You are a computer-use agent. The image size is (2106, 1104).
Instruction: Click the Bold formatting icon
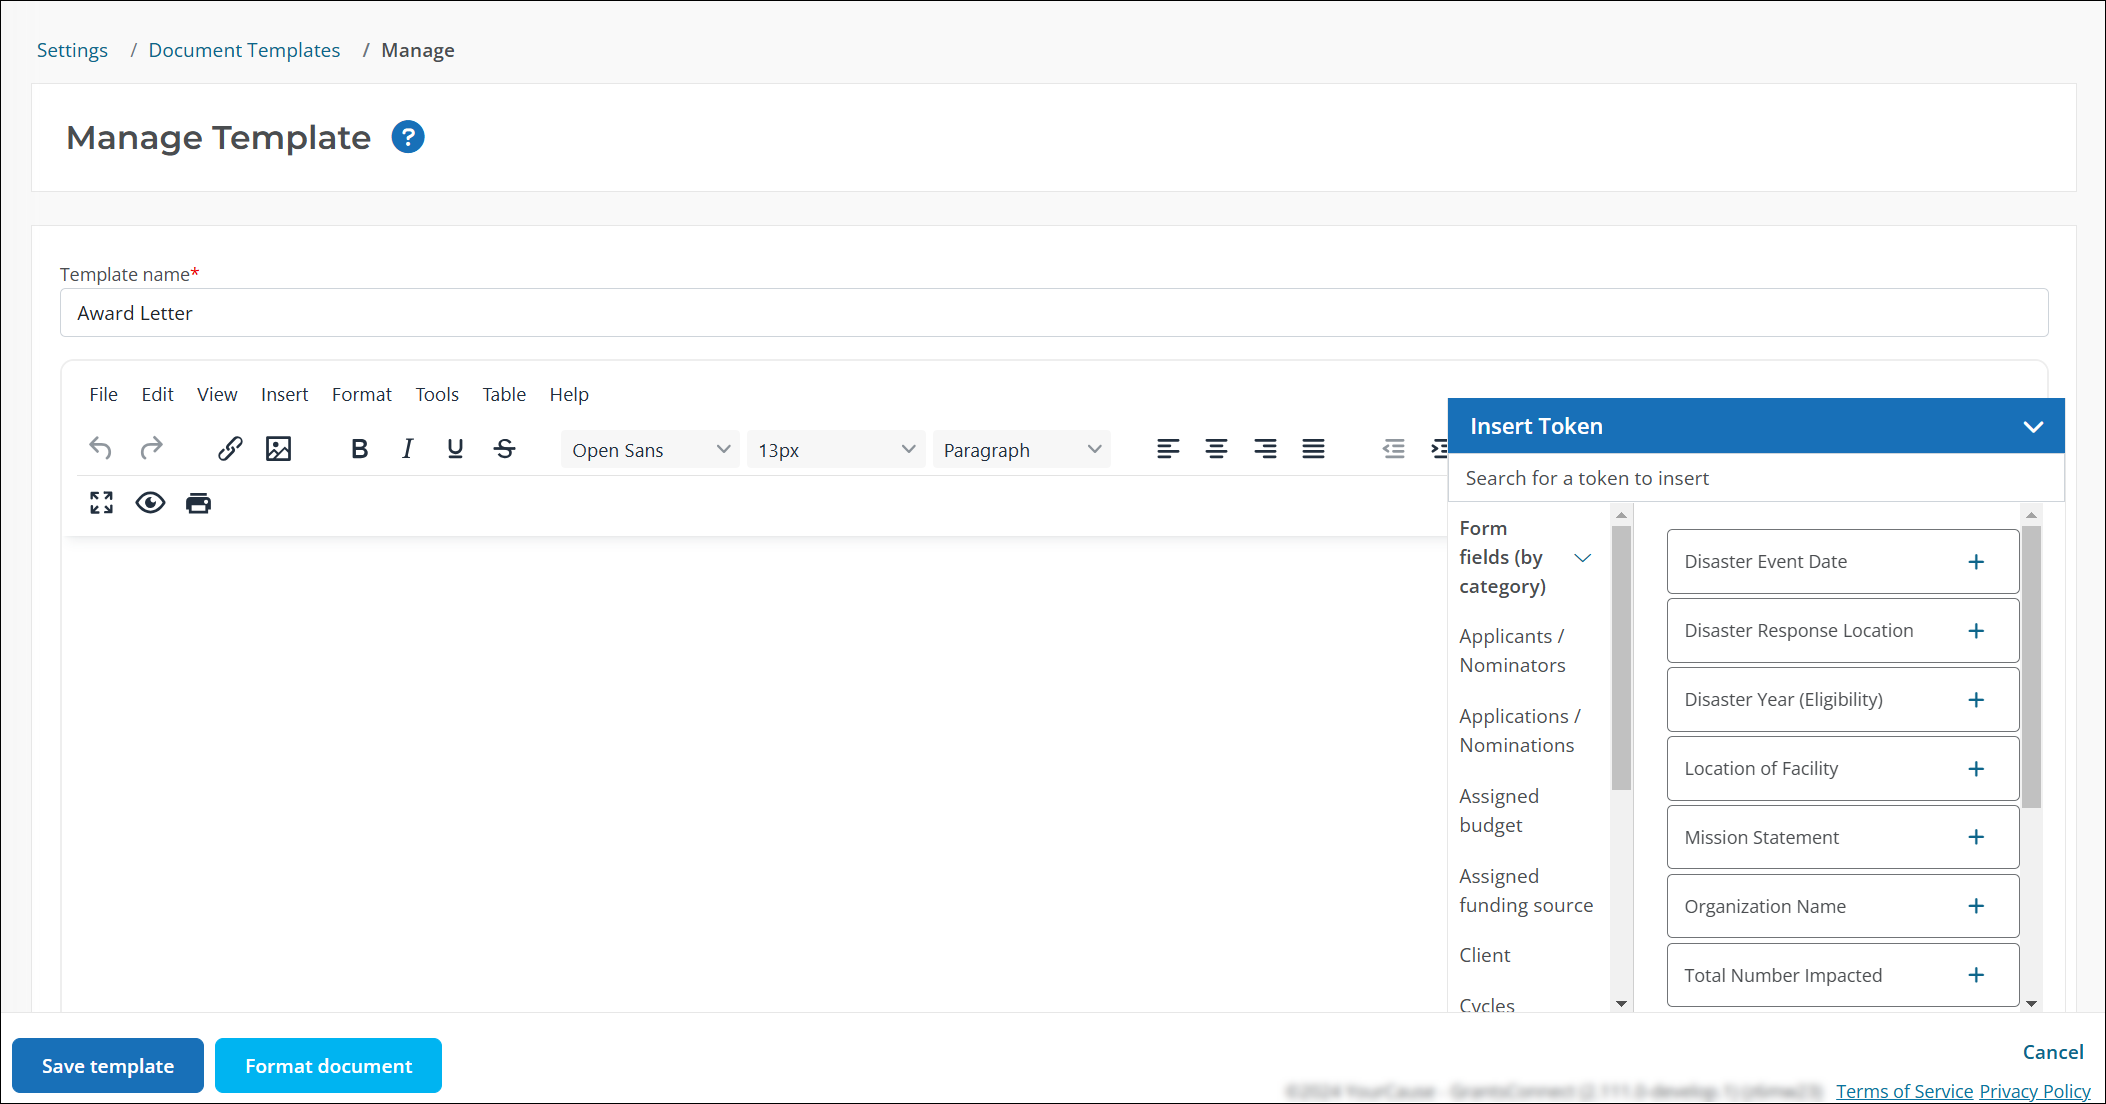pyautogui.click(x=358, y=450)
